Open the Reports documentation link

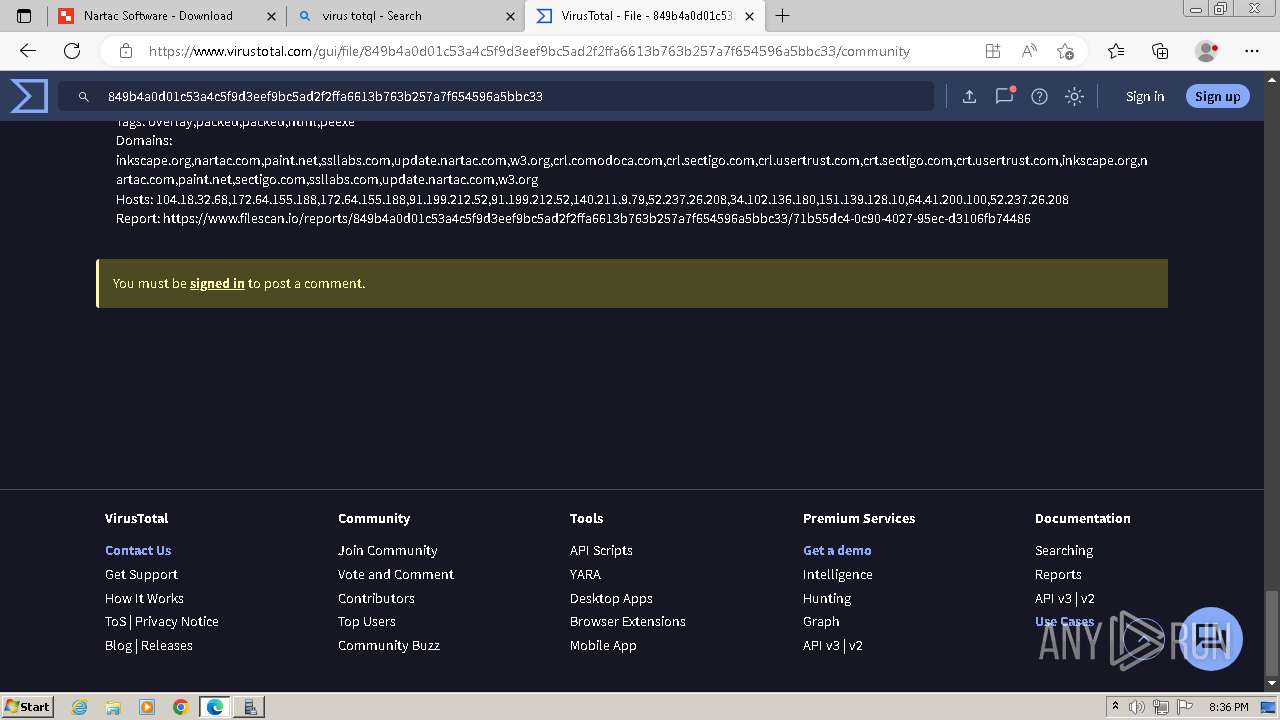(1058, 574)
